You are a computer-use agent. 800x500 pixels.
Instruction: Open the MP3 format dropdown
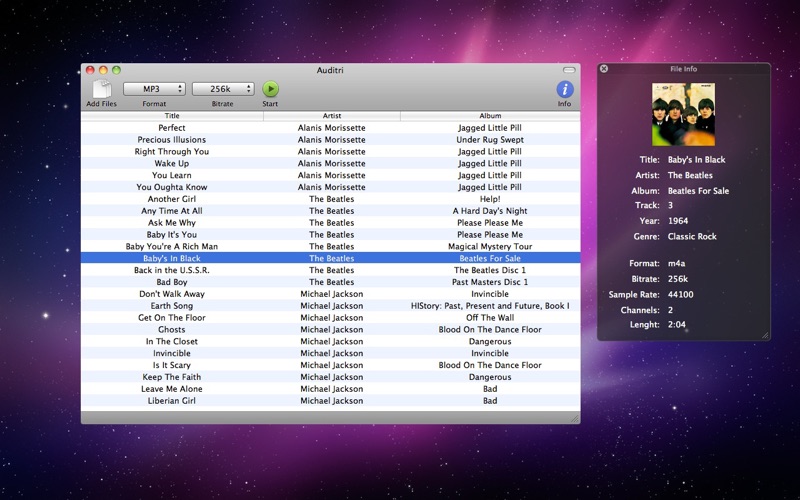point(154,89)
